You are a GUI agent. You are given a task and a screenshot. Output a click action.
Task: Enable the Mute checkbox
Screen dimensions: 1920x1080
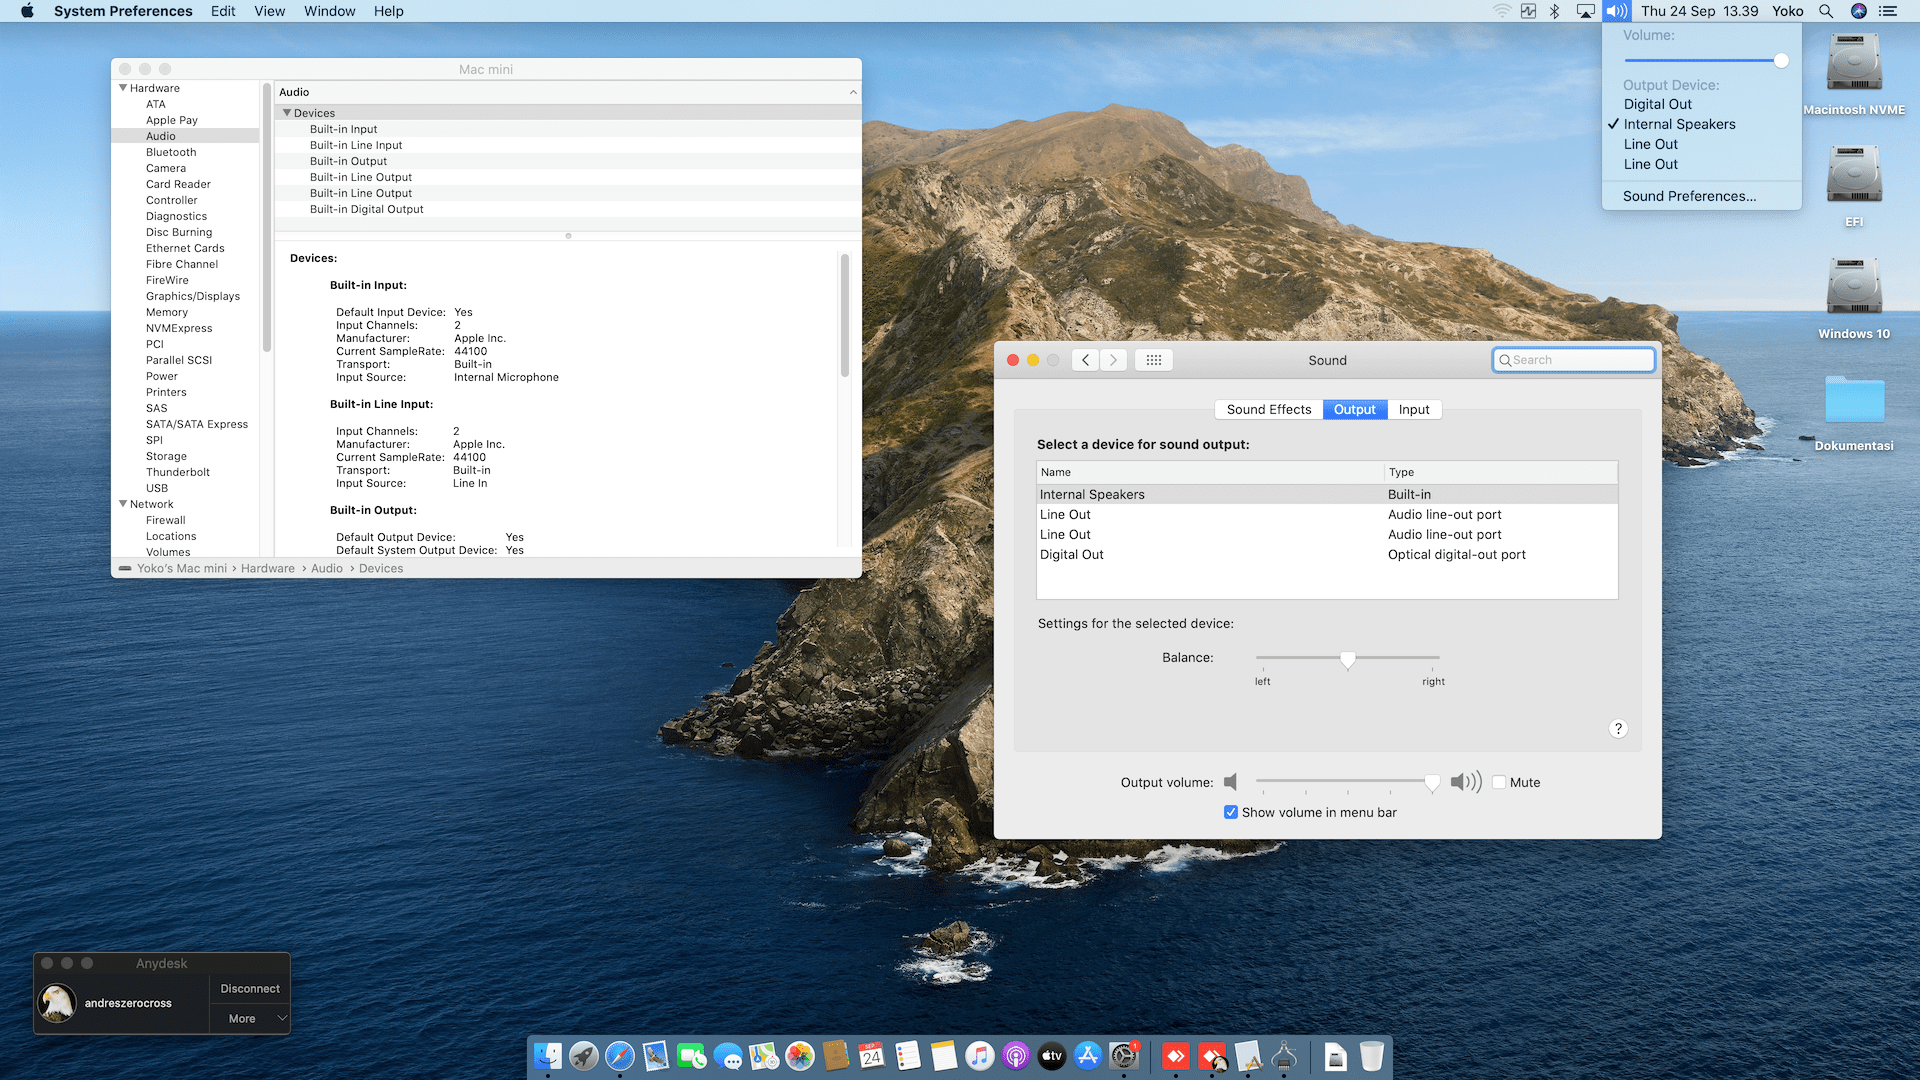pos(1499,782)
